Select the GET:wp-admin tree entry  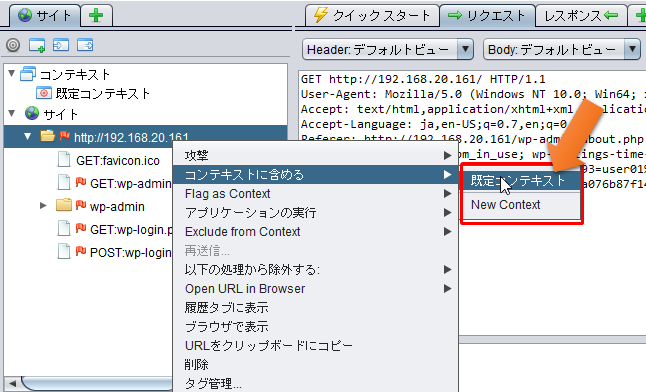[130, 183]
